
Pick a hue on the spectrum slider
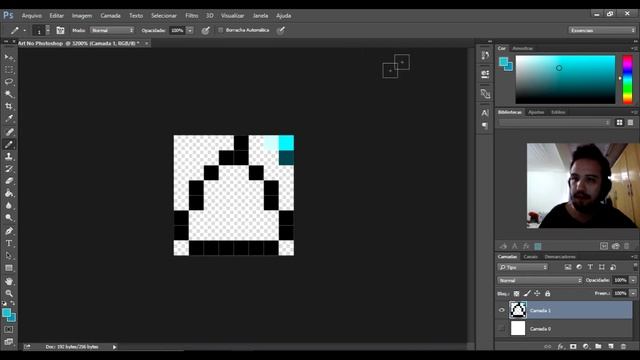pyautogui.click(x=627, y=80)
